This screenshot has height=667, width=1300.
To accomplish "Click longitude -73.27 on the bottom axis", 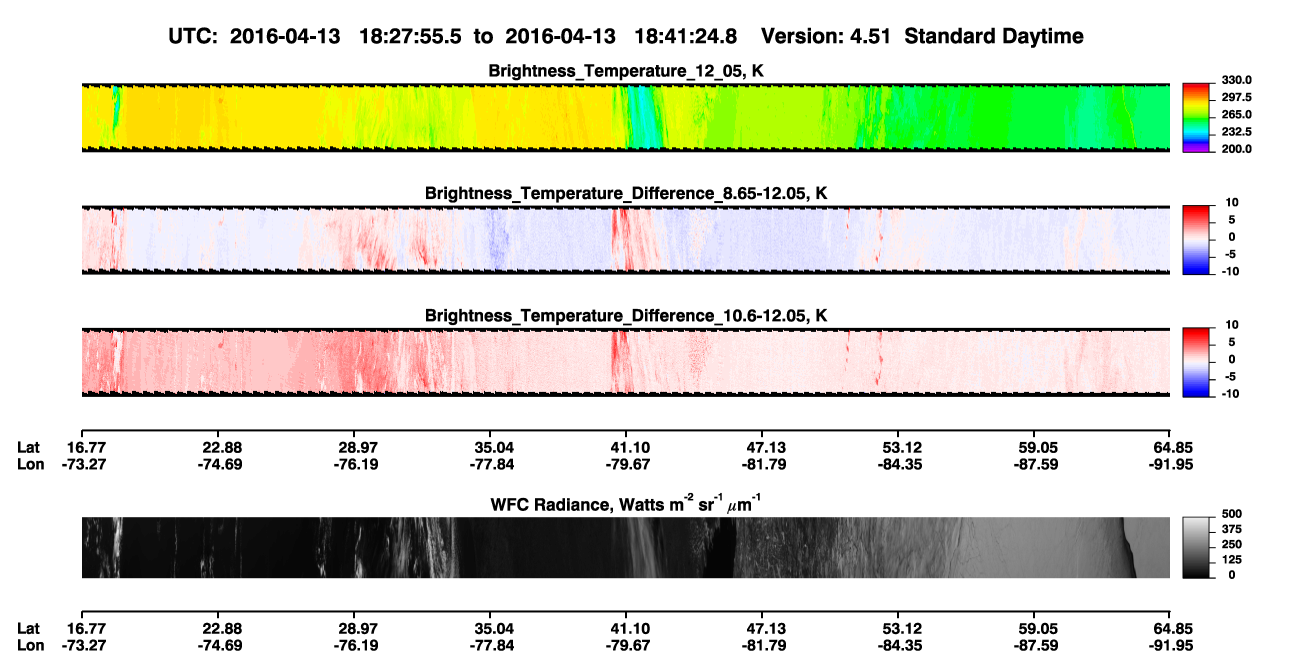I will coord(82,646).
